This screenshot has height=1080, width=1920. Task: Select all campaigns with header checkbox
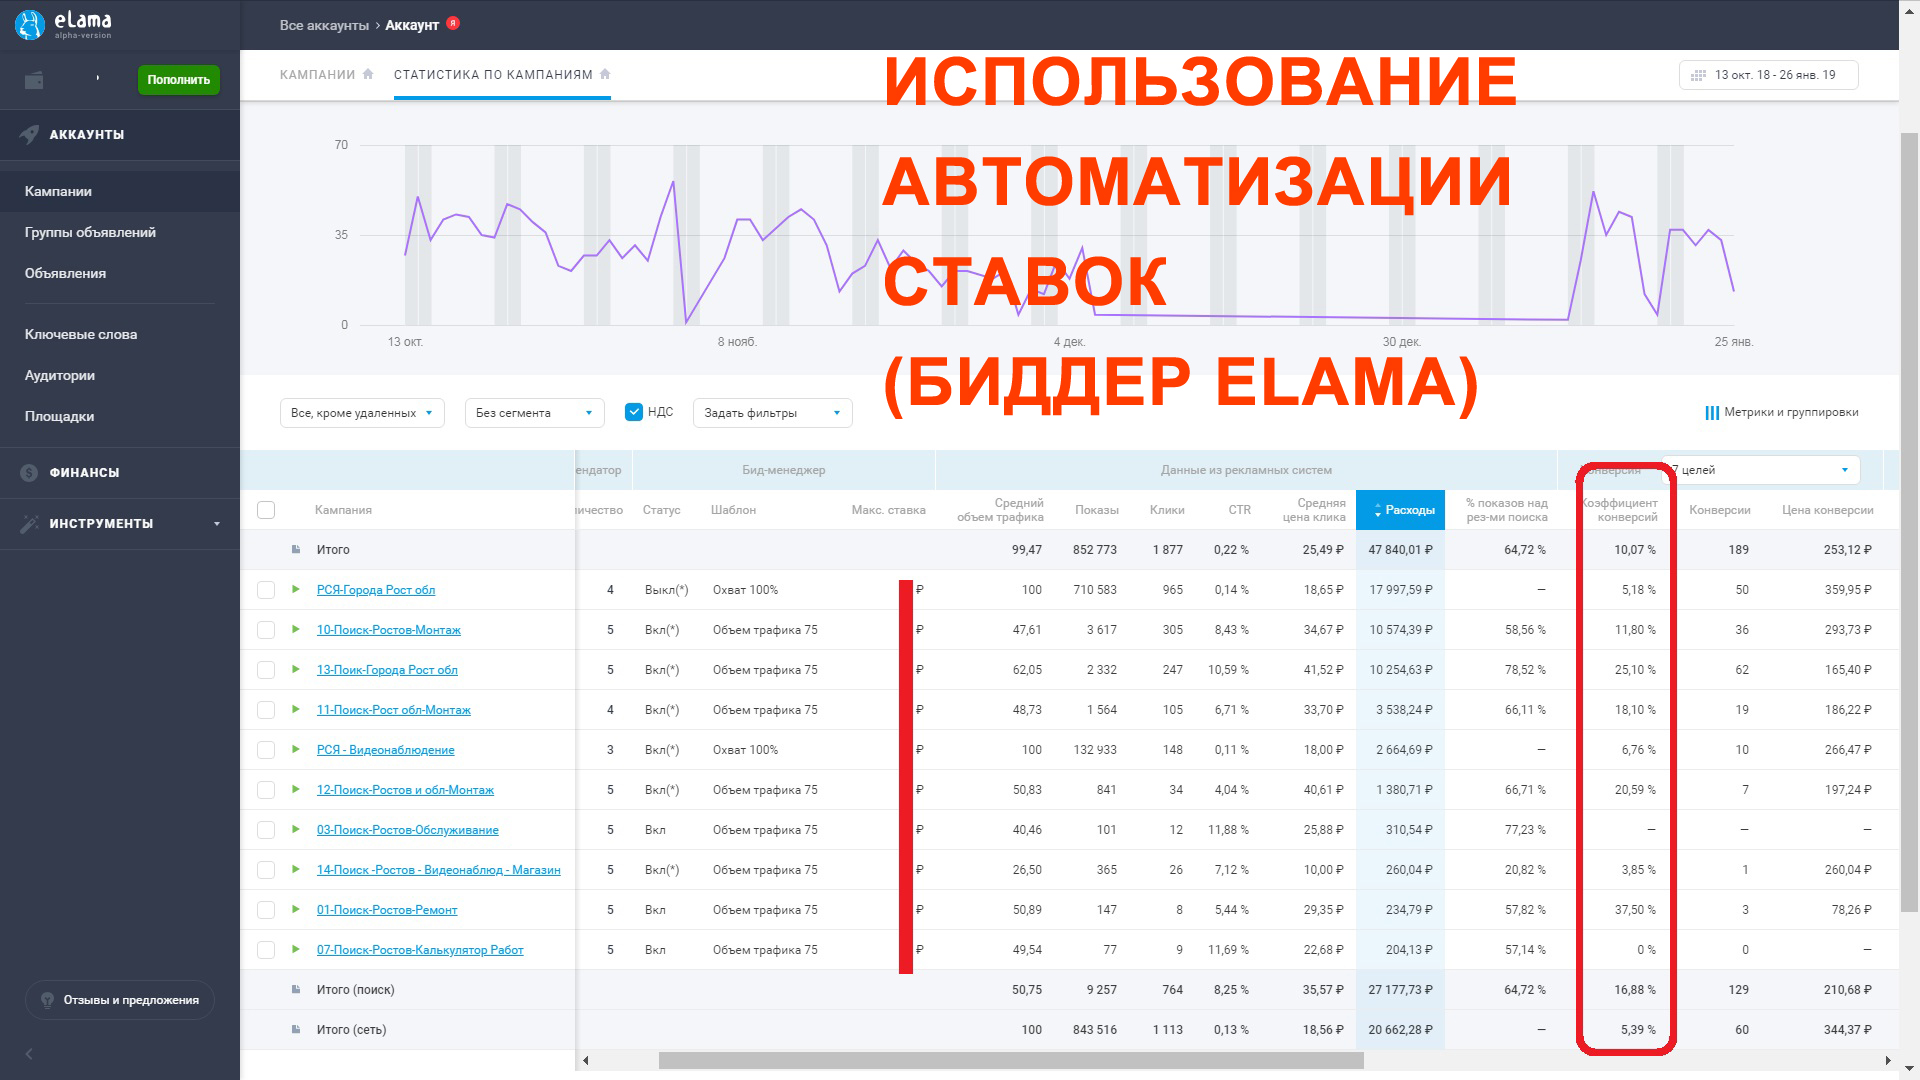coord(266,510)
